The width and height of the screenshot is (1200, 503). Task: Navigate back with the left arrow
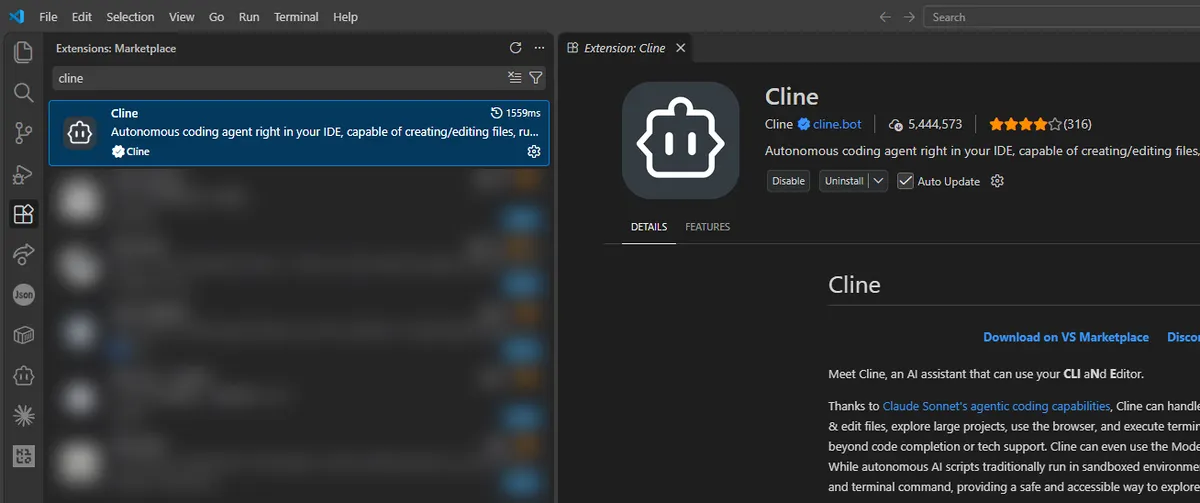click(885, 17)
